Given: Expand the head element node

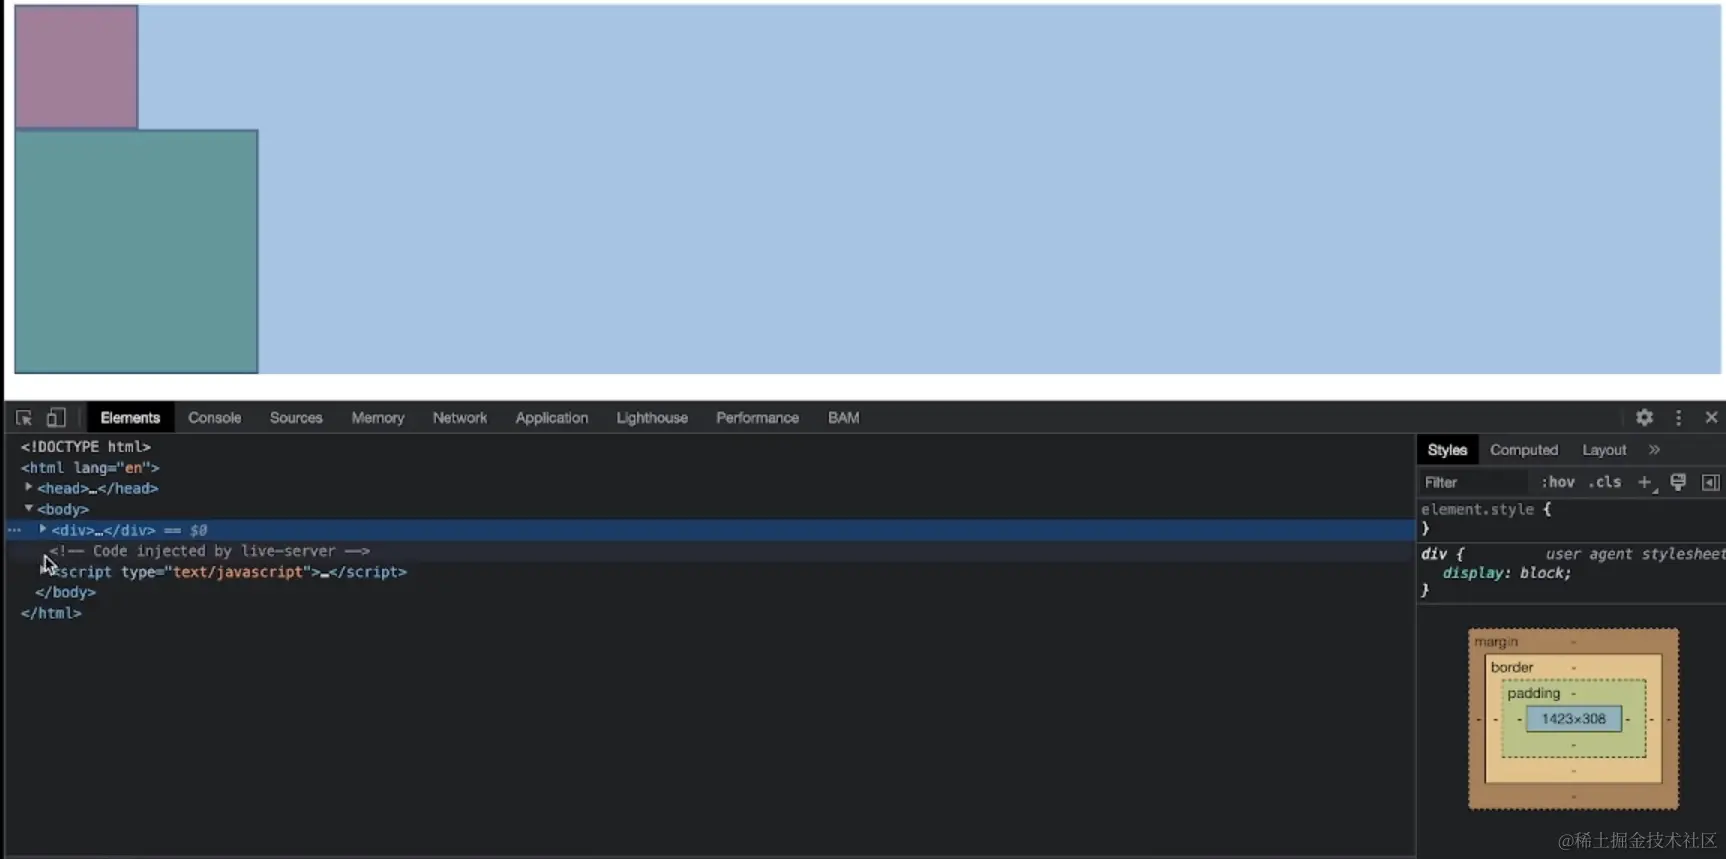Looking at the screenshot, I should [x=29, y=487].
